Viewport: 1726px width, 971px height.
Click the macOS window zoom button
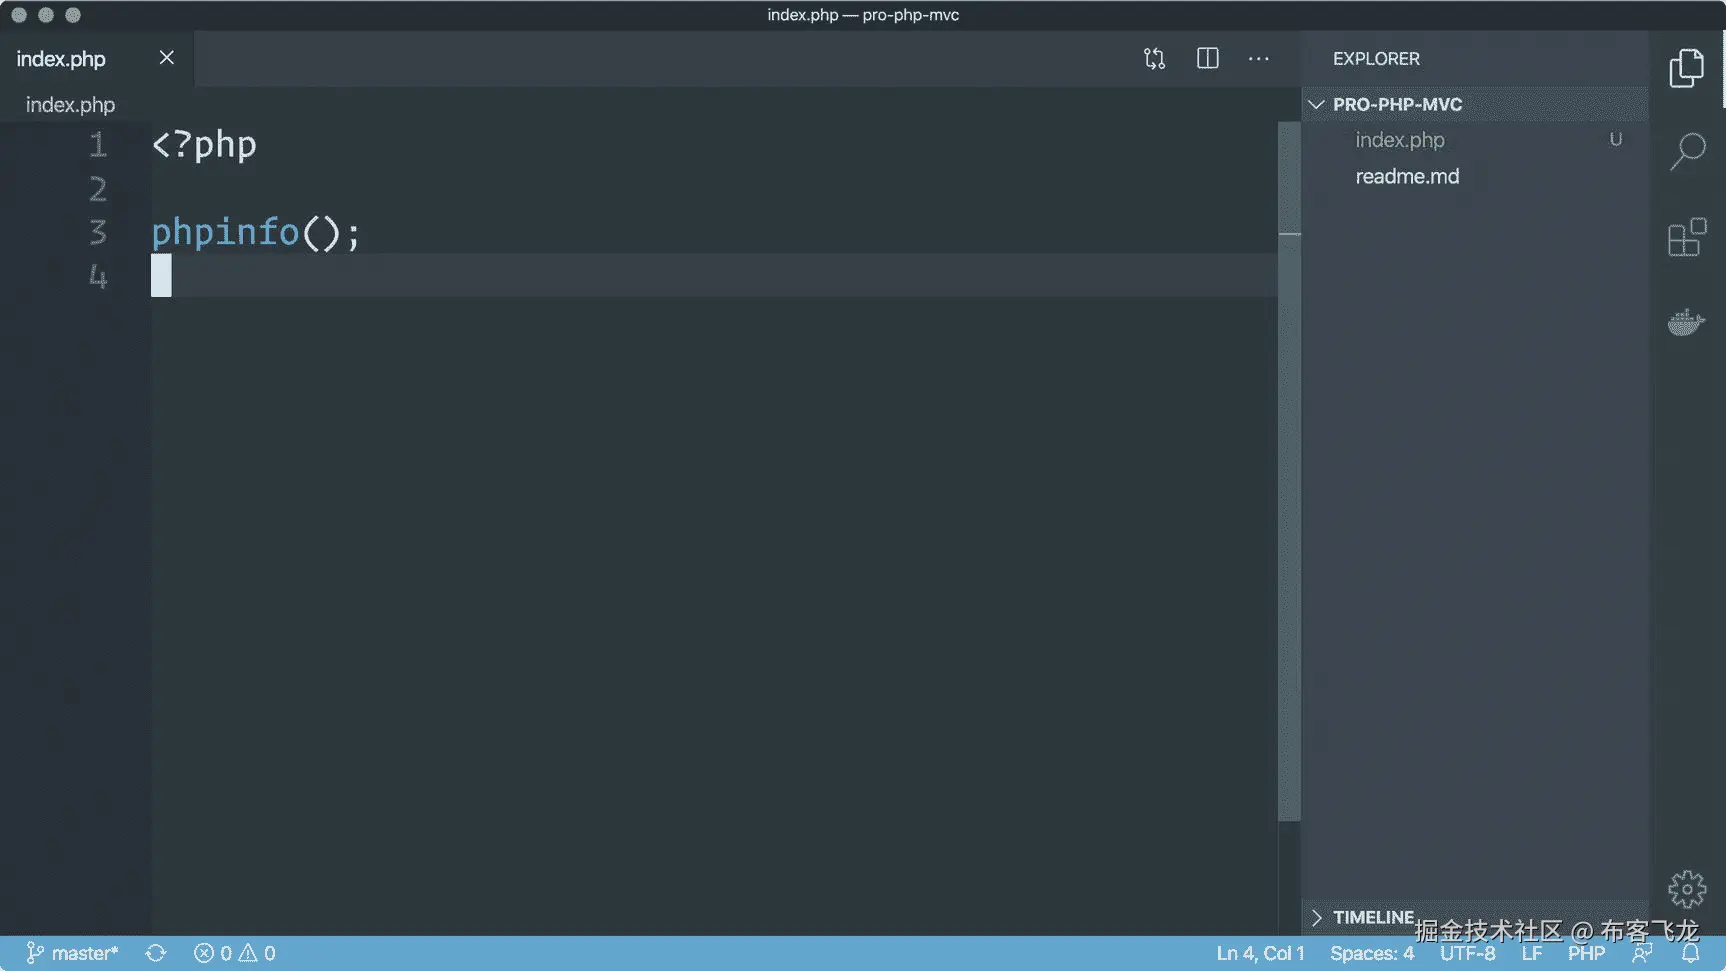pyautogui.click(x=73, y=15)
